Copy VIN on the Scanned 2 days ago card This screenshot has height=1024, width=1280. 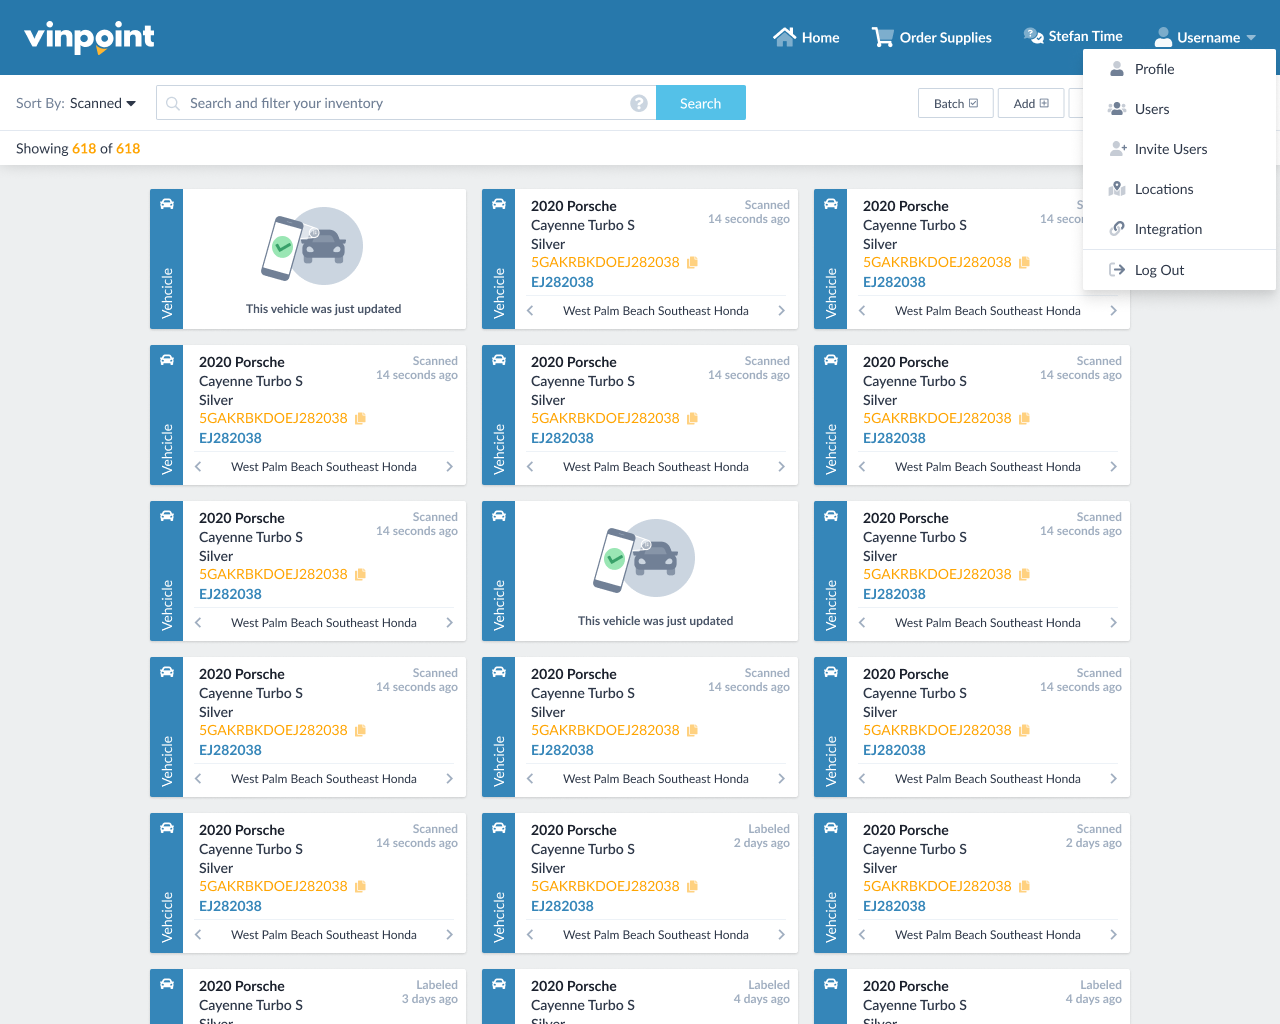point(1024,886)
